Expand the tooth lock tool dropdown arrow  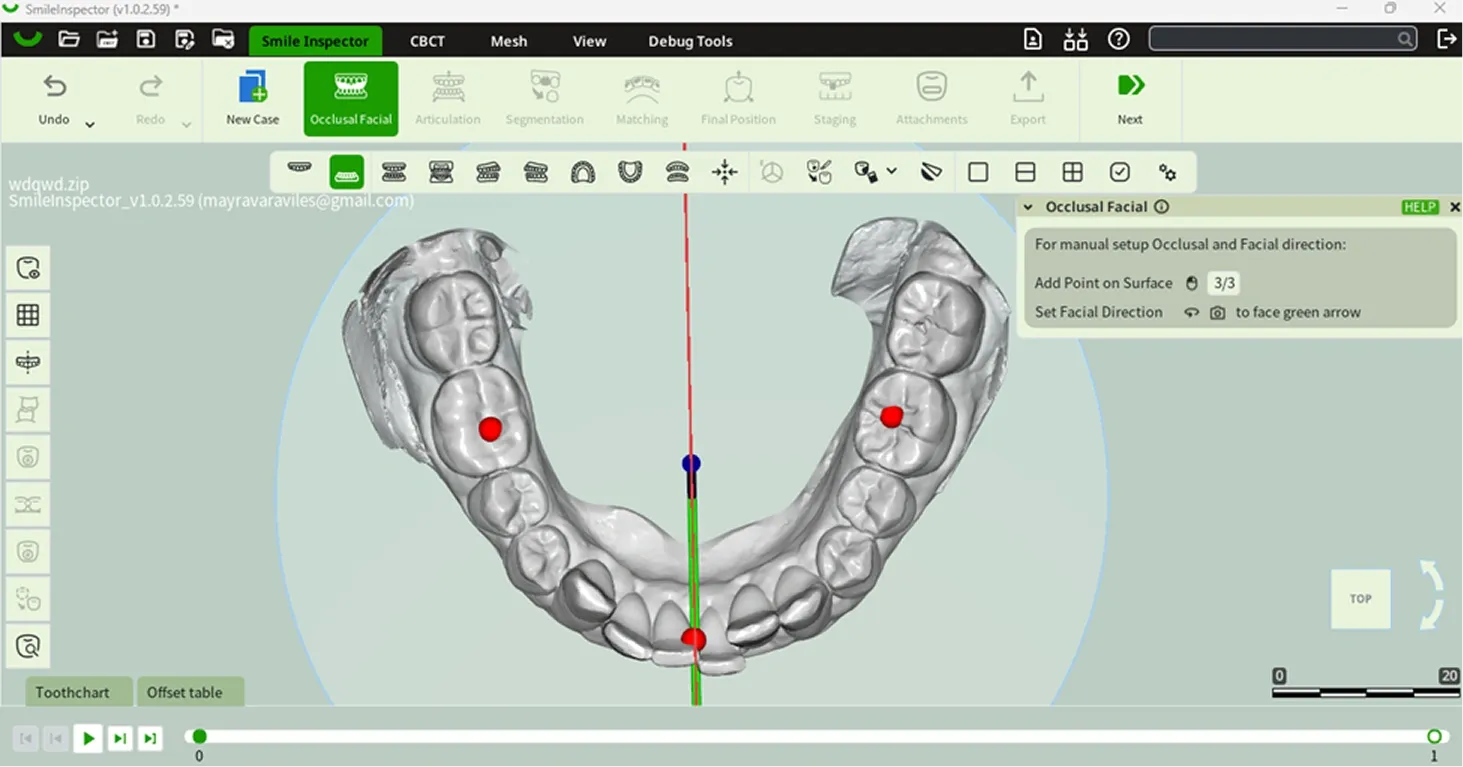(x=892, y=171)
